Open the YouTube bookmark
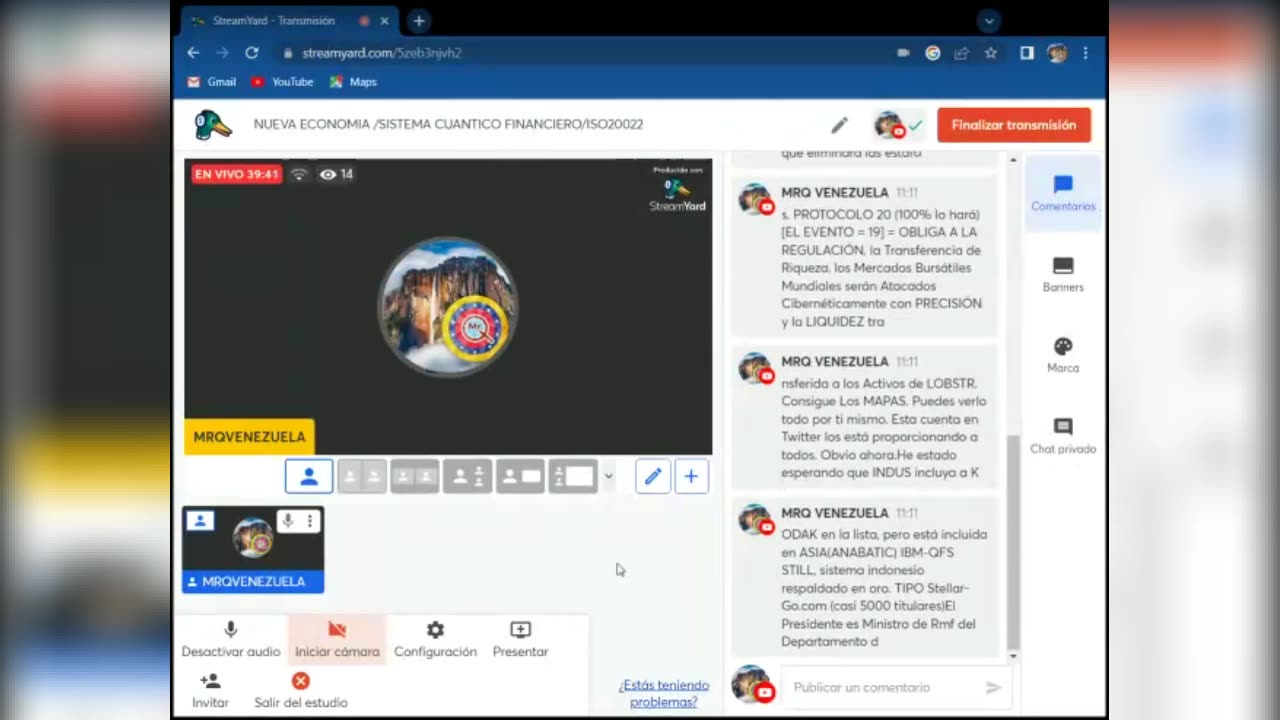This screenshot has height=720, width=1280. [282, 82]
